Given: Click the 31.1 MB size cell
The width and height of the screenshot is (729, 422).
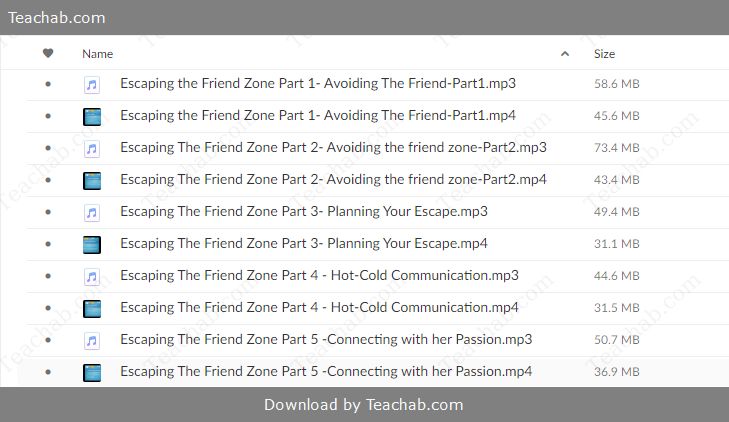Looking at the screenshot, I should [x=616, y=244].
